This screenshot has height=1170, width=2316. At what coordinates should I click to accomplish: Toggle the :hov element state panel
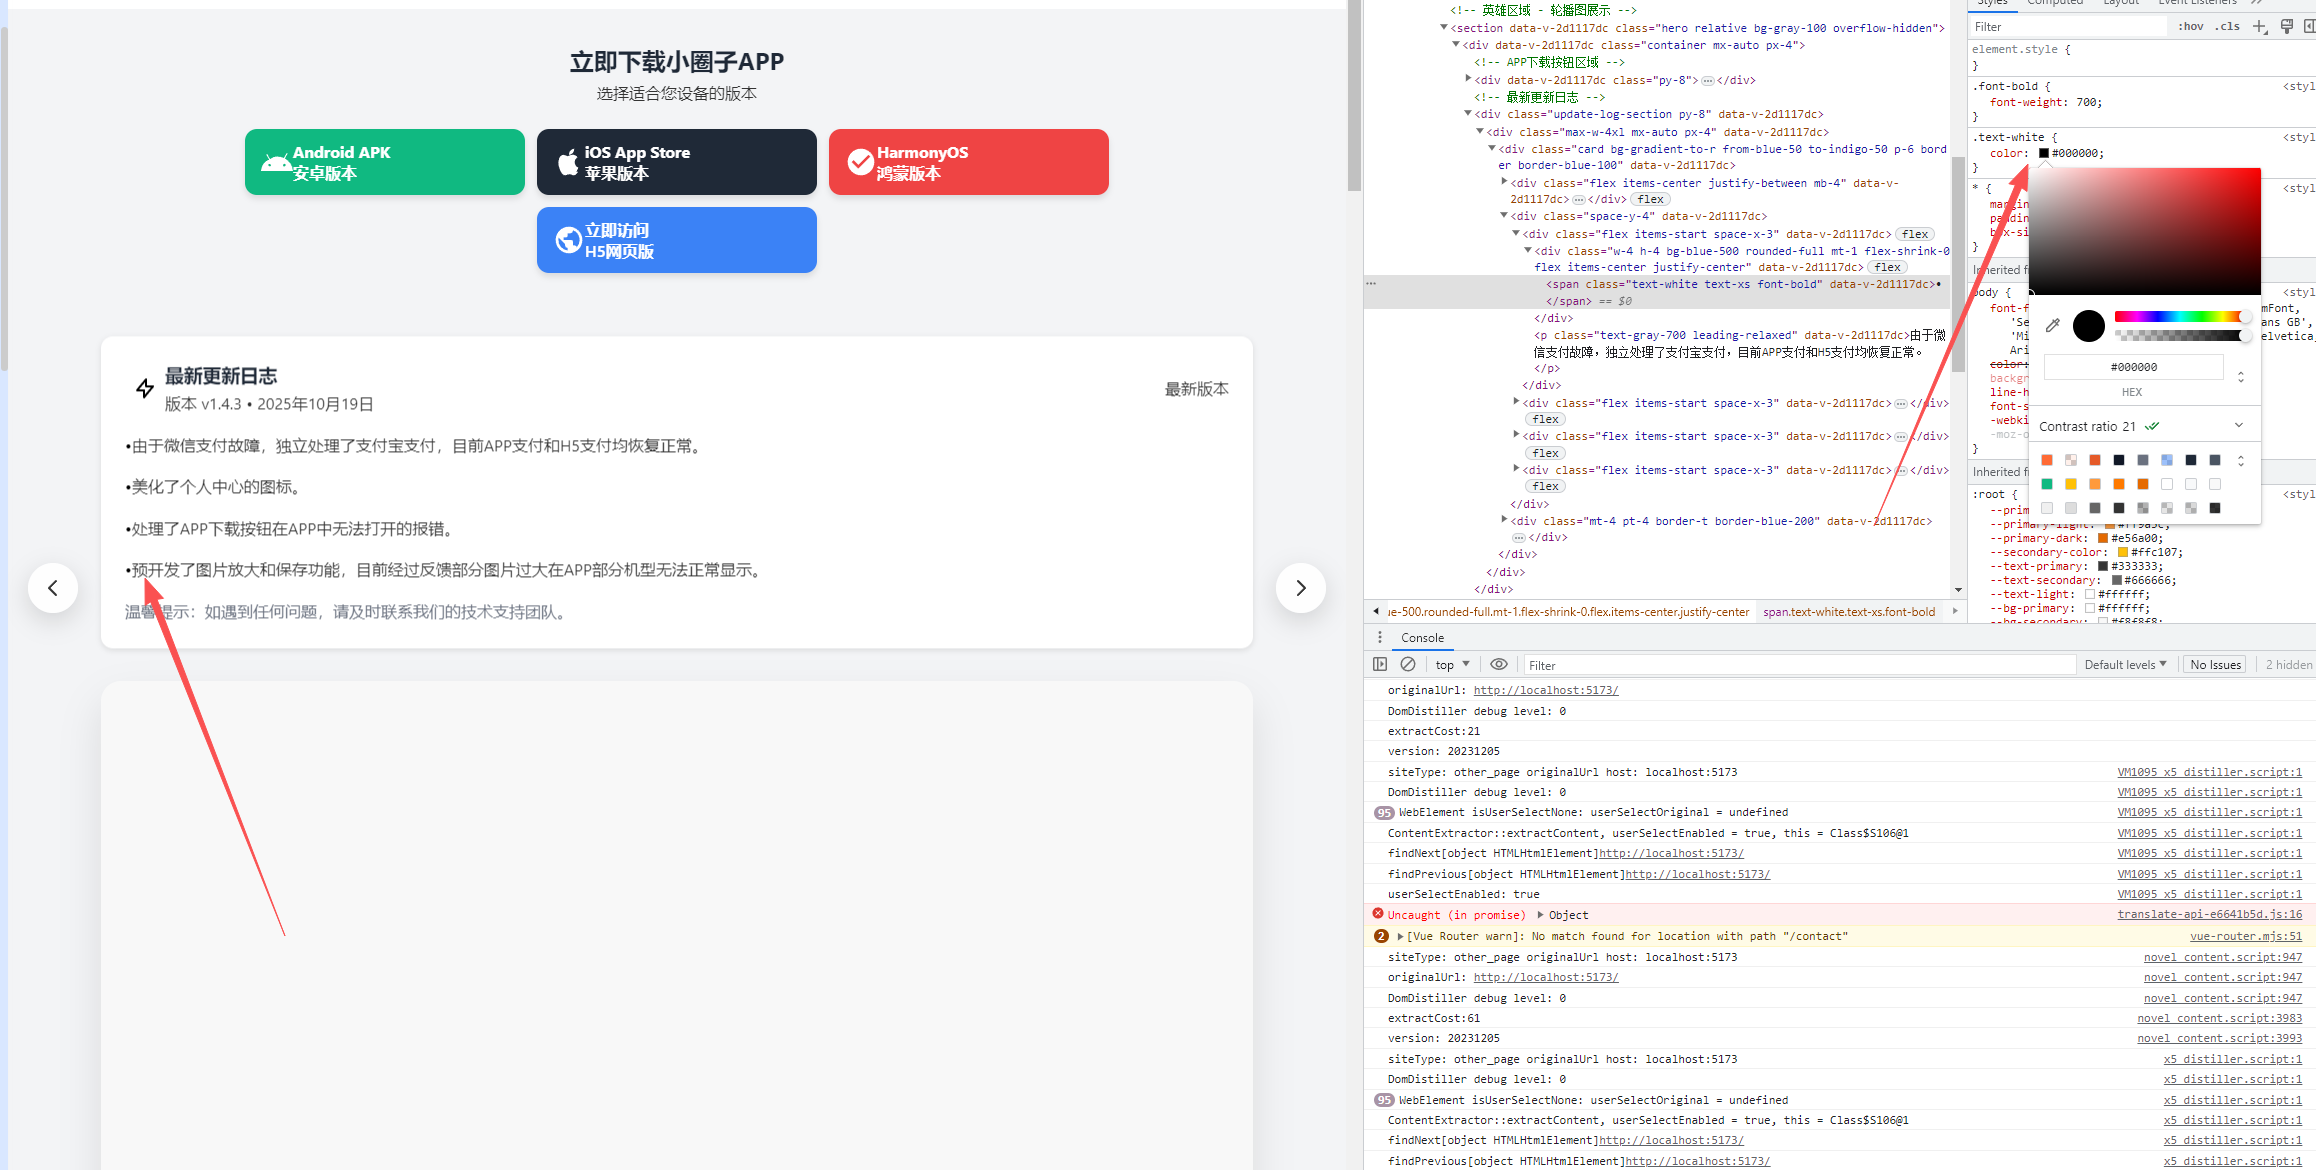click(x=2190, y=27)
